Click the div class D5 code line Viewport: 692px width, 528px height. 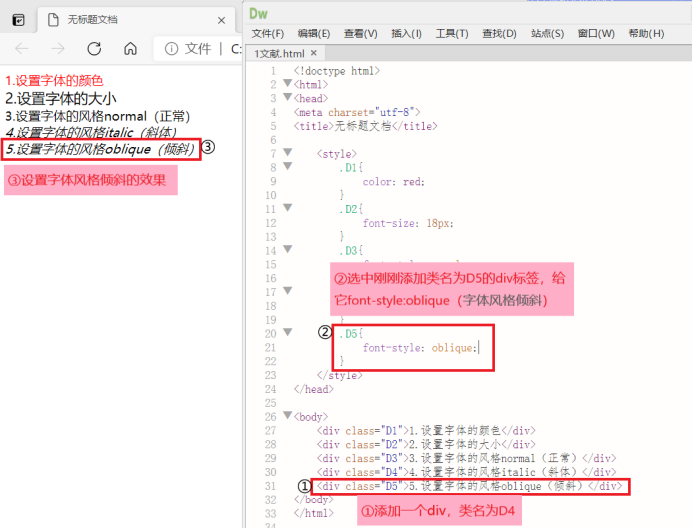point(470,486)
